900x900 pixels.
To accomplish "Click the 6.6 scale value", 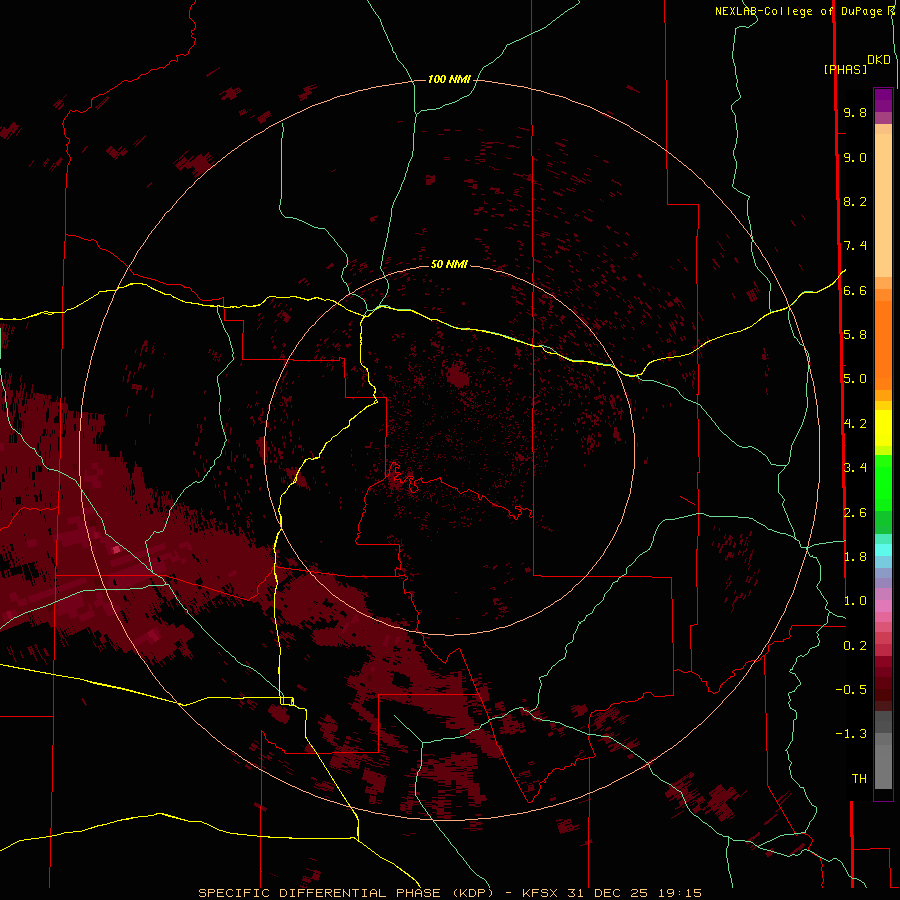I will point(855,290).
